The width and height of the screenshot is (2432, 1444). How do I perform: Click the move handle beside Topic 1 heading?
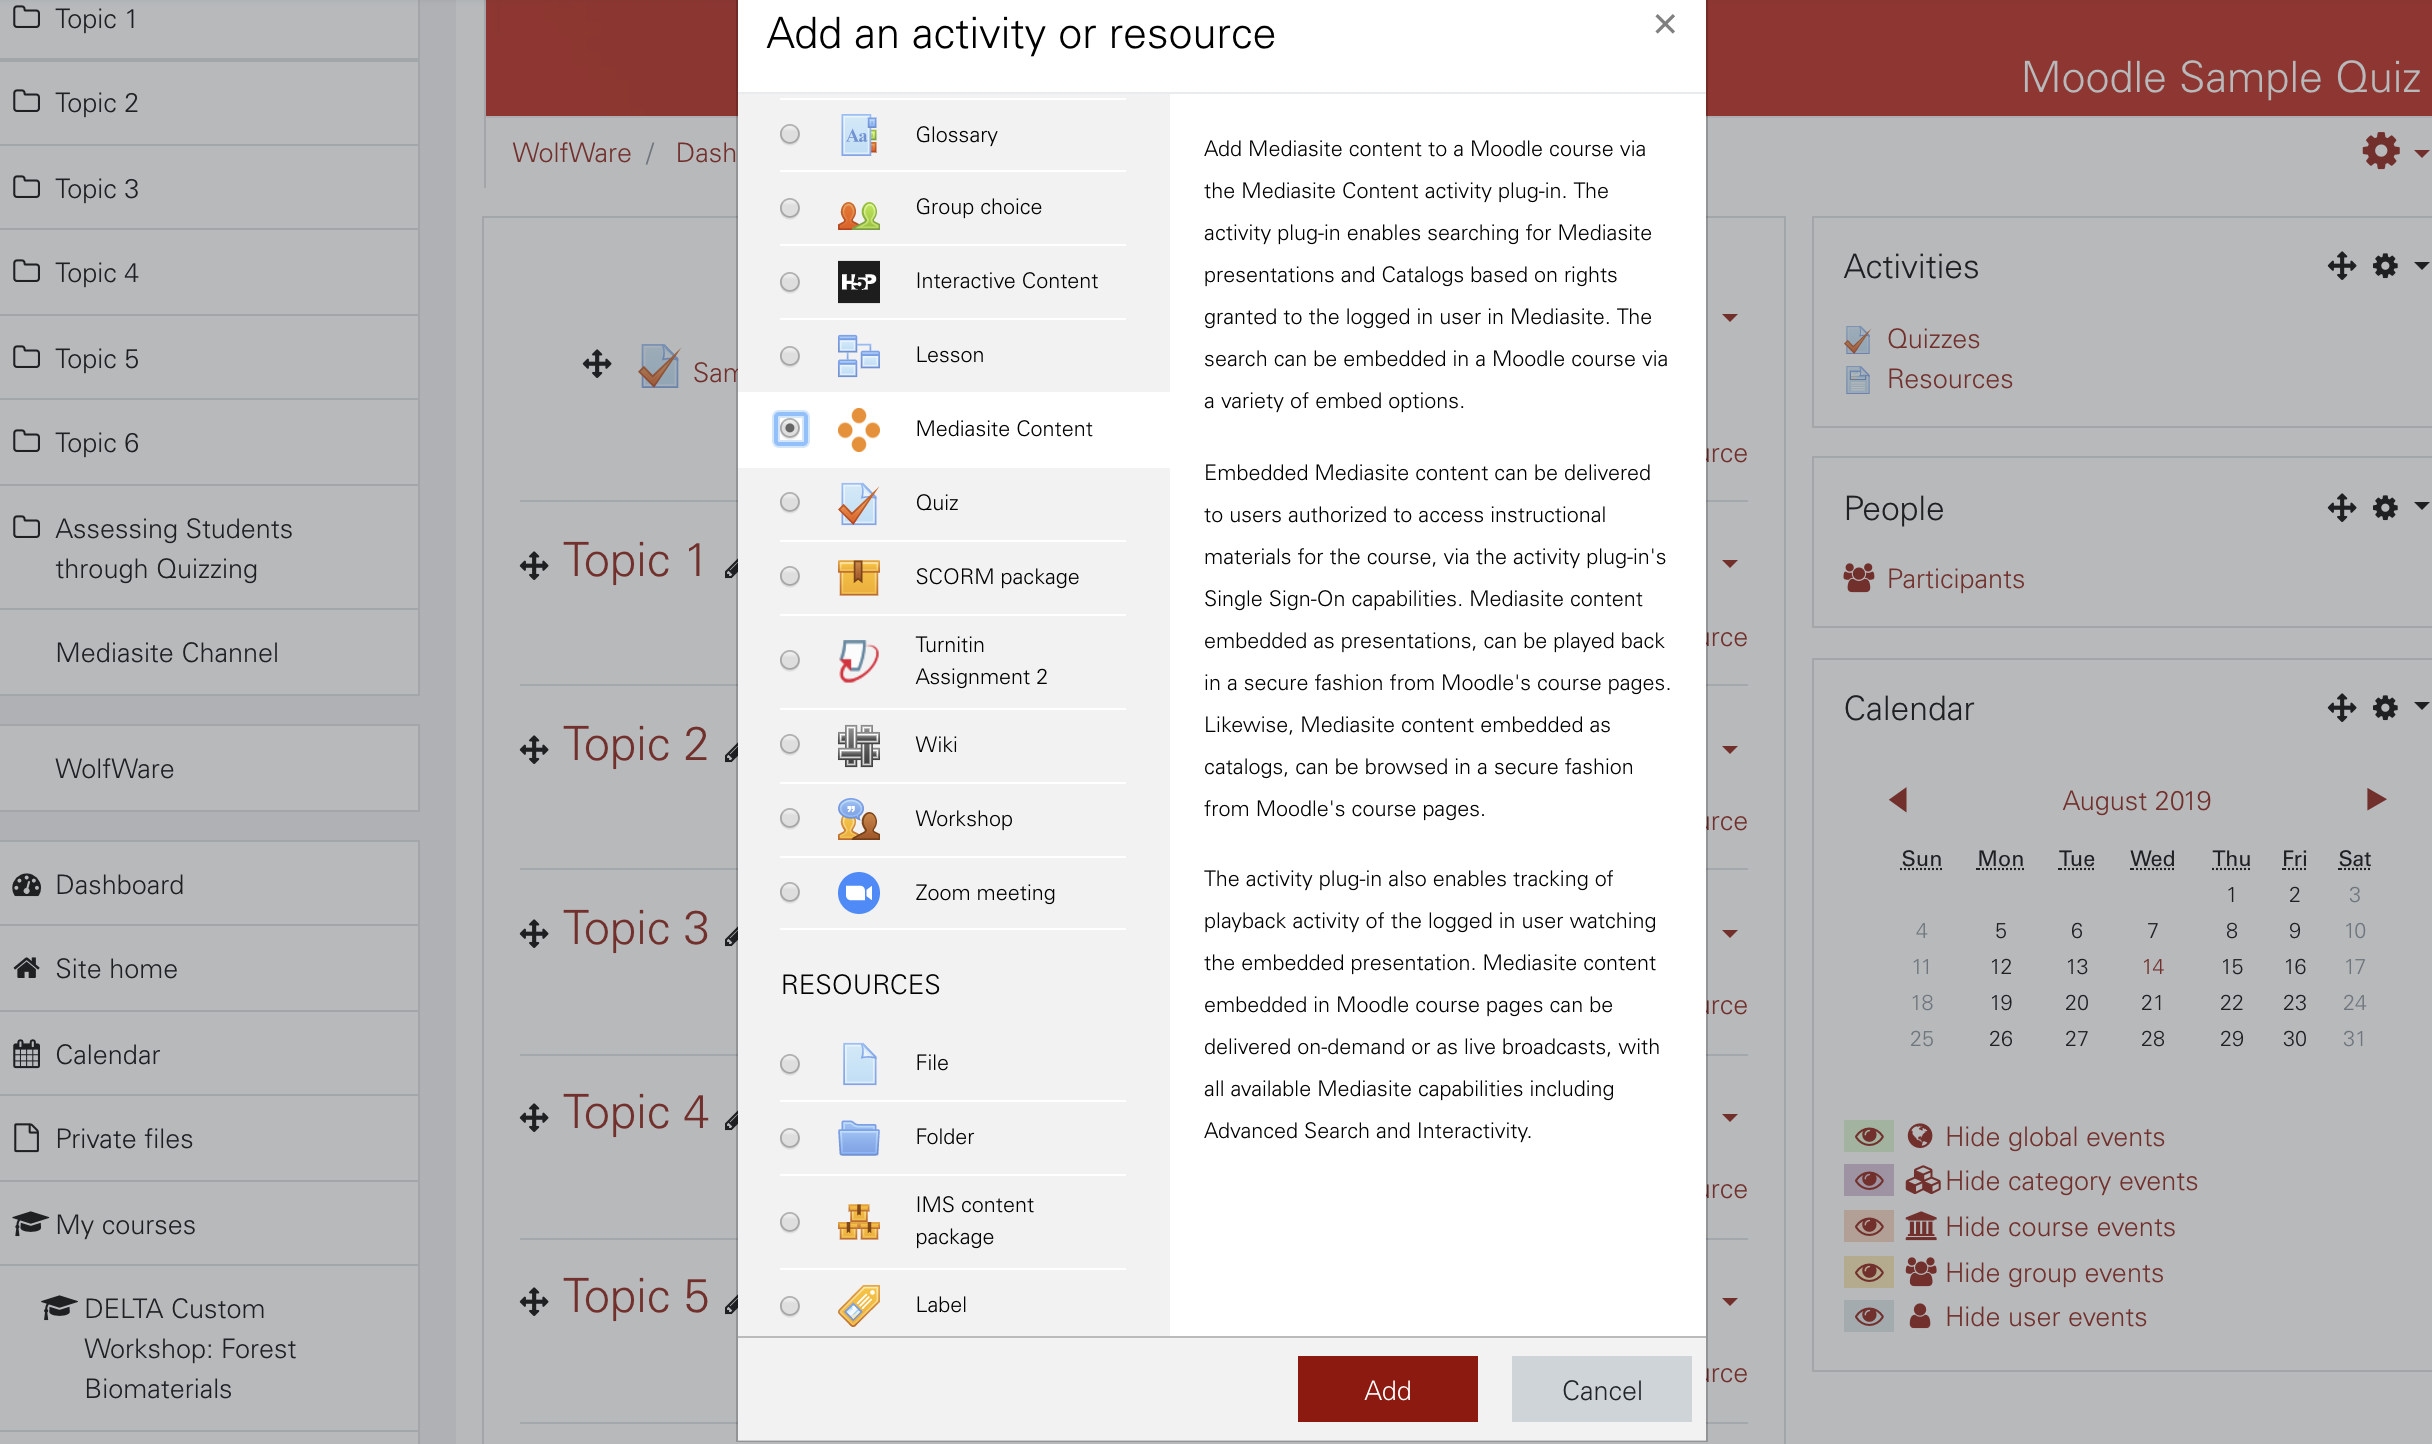(x=534, y=566)
